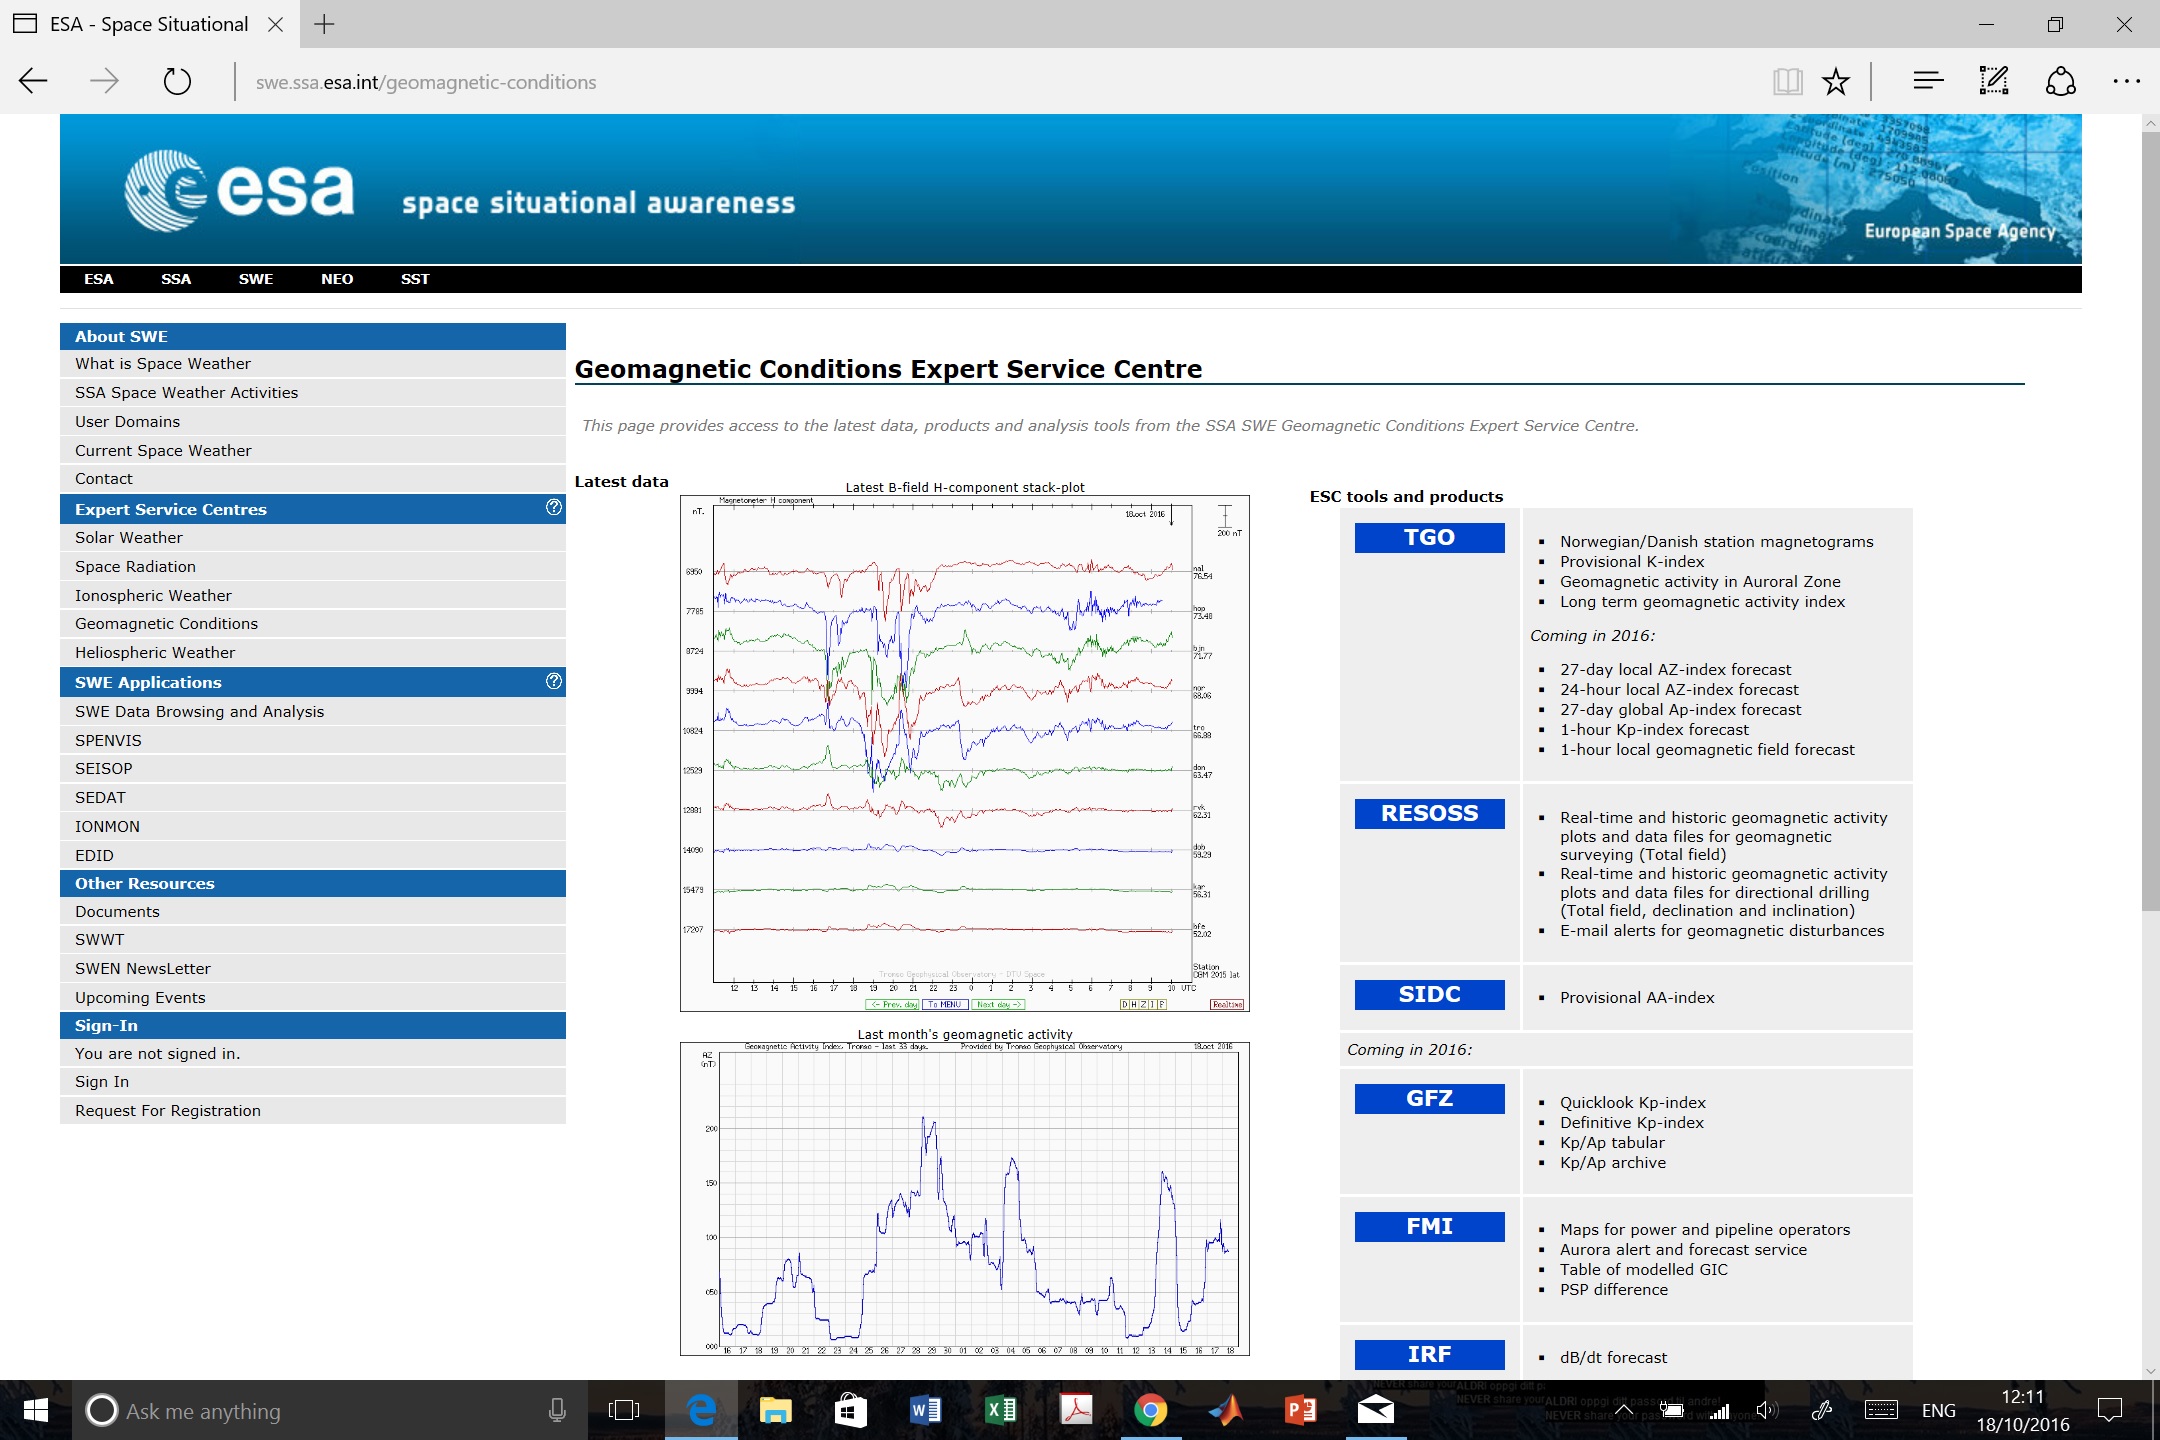Image resolution: width=2160 pixels, height=1440 pixels.
Task: Click the TGO button under ESC tools
Action: (1429, 537)
